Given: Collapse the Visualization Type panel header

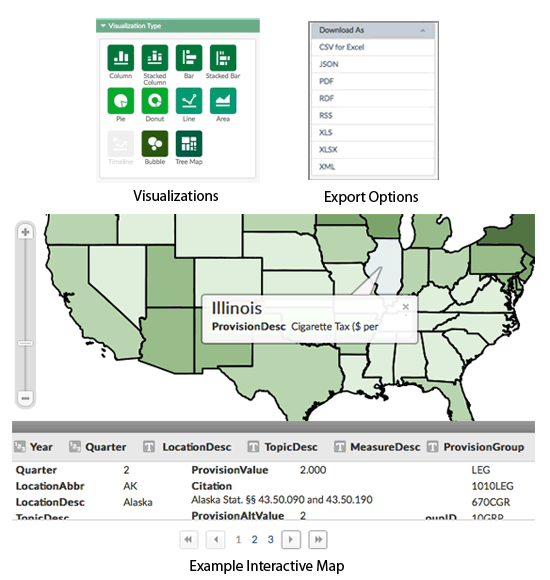Looking at the screenshot, I should (x=178, y=26).
